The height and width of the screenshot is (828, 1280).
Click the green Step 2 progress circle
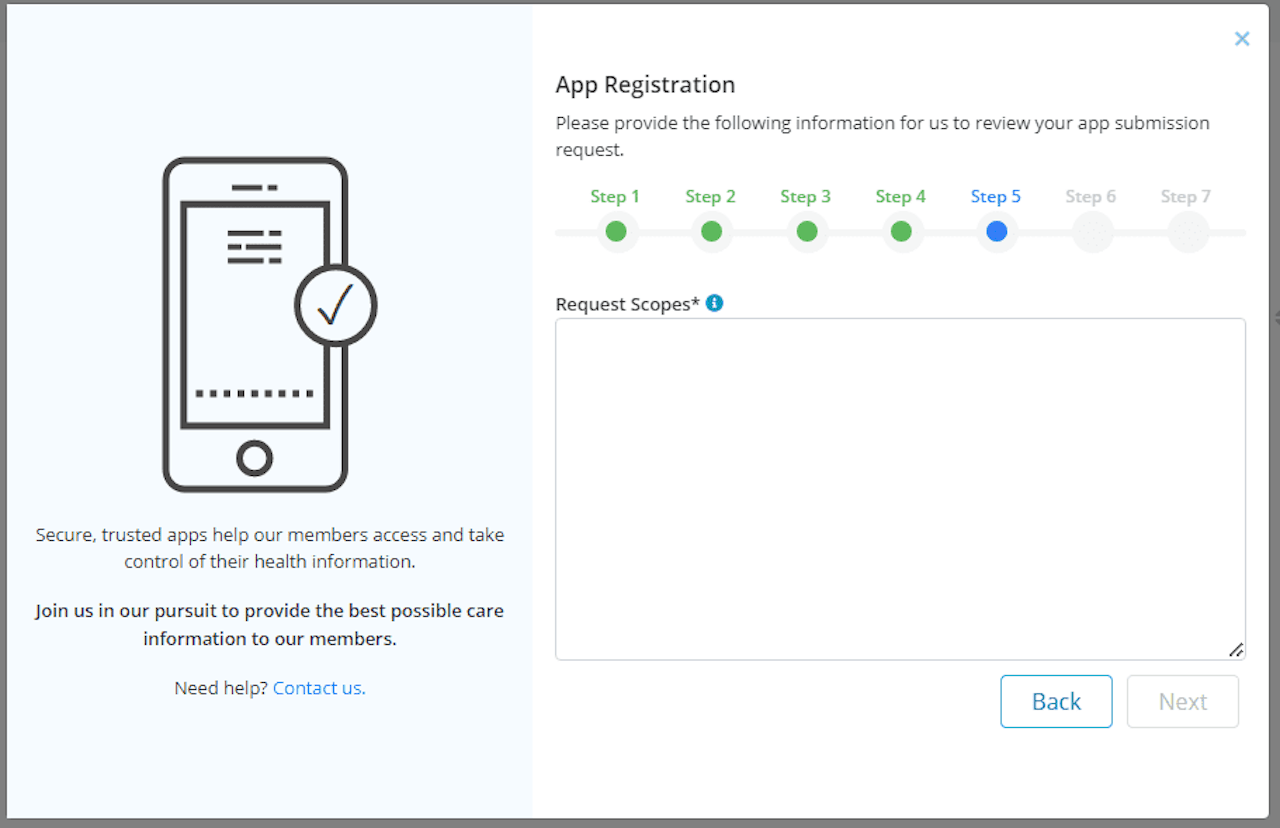711,231
